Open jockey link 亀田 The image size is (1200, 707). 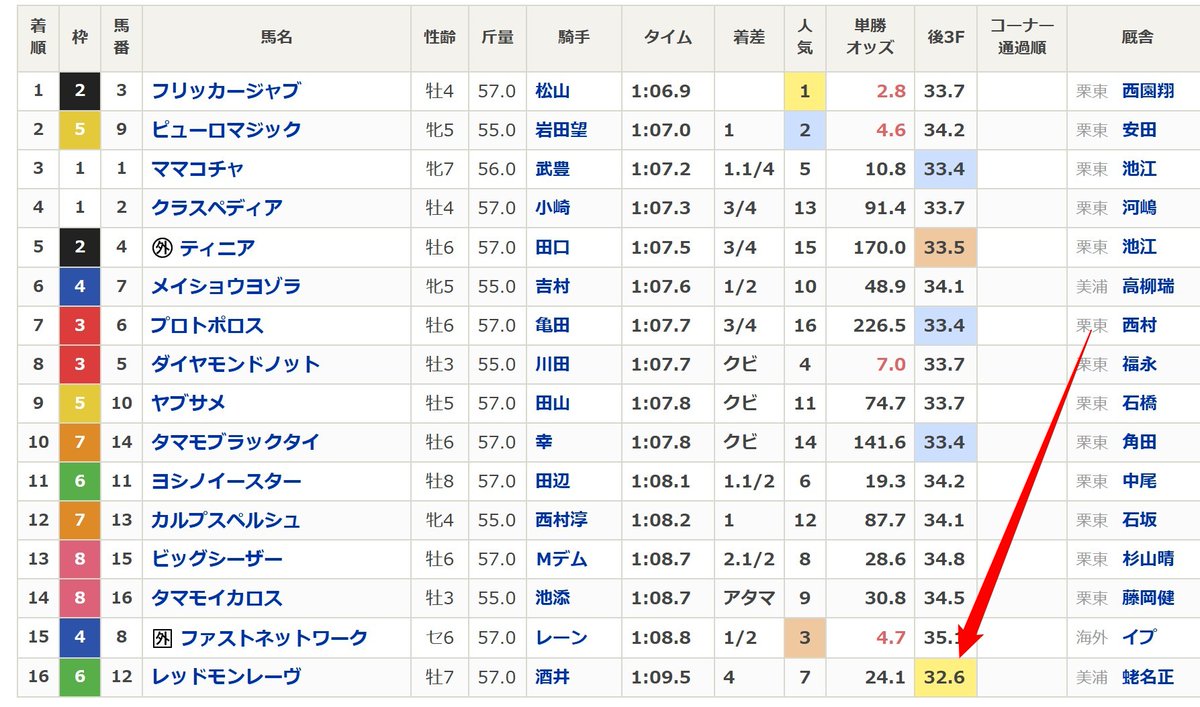pos(552,325)
